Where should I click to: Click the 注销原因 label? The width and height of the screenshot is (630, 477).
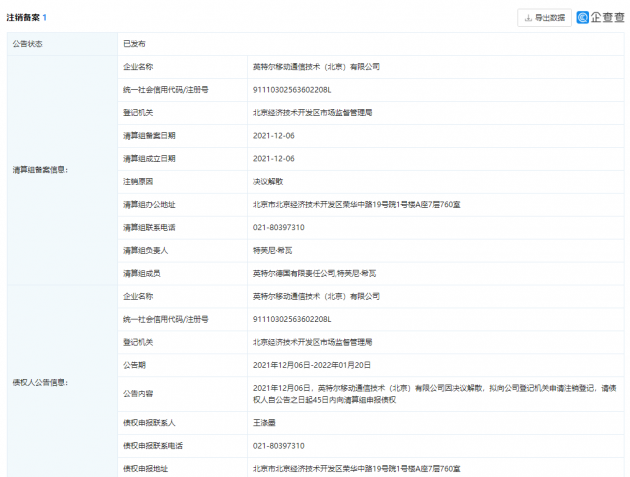coord(138,182)
